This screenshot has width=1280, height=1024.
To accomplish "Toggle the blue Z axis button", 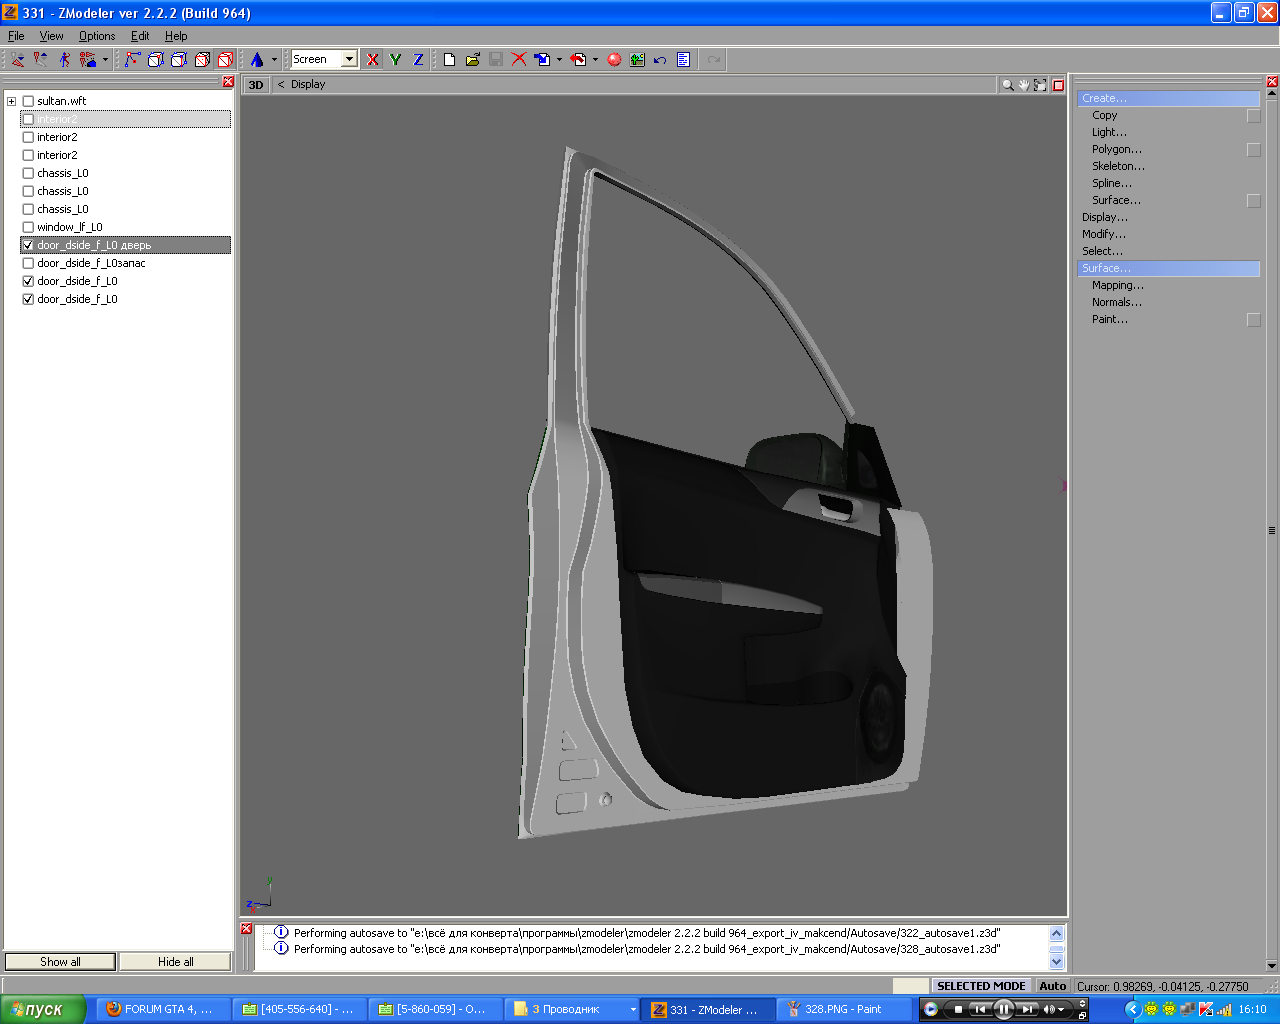I will pyautogui.click(x=418, y=60).
